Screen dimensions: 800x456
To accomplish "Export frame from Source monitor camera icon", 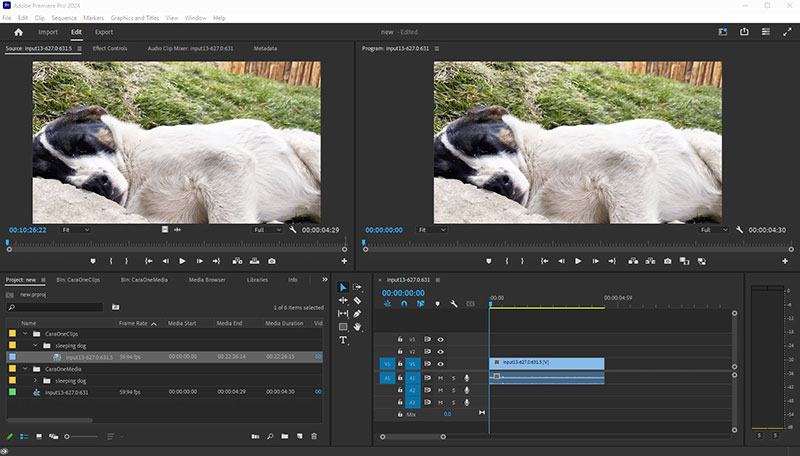I will (272, 261).
